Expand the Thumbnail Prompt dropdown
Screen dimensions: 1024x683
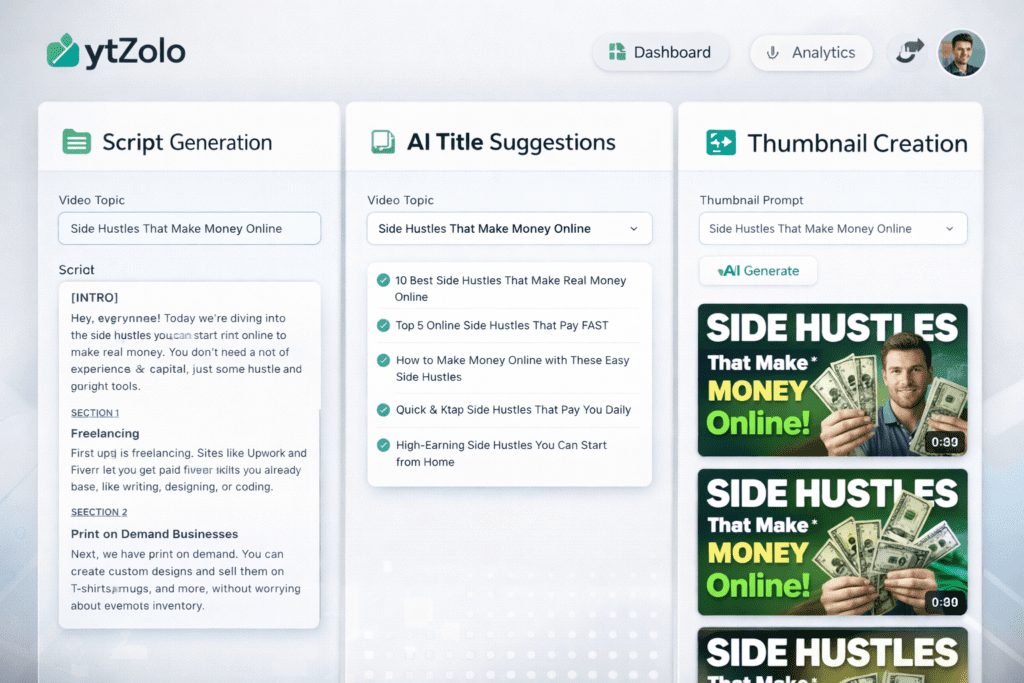948,229
